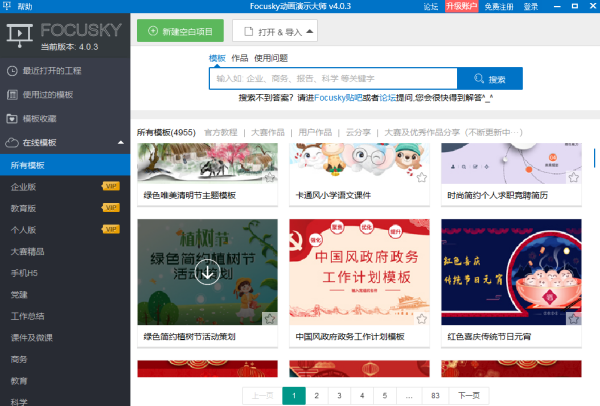The image size is (600, 406).
Task: Open 中国风政府政务工作计划模板 thumbnail
Action: coord(359,272)
